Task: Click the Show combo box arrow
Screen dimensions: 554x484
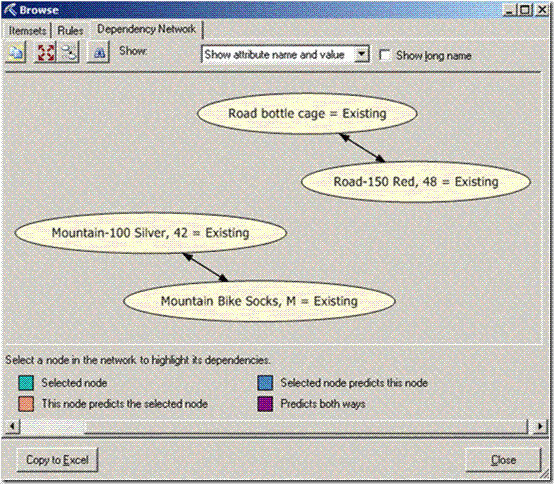Action: (x=361, y=54)
